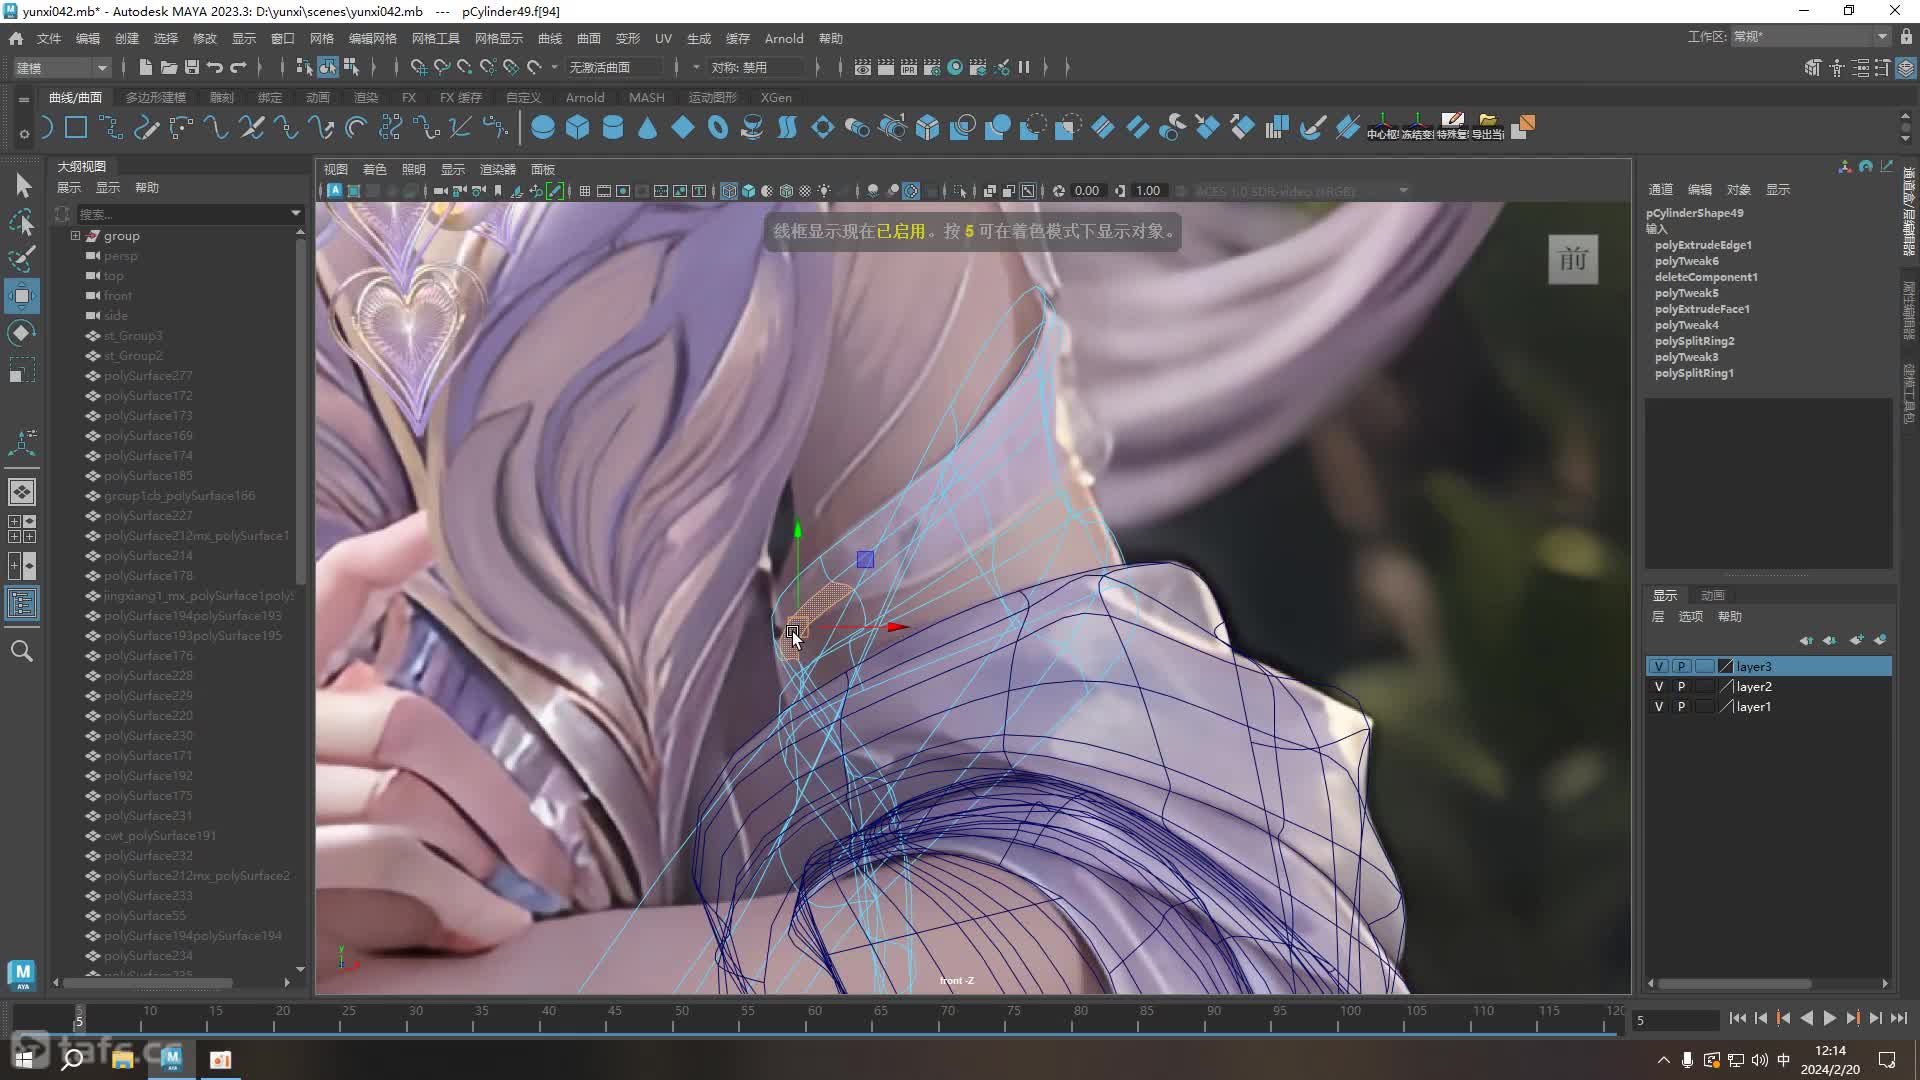The height and width of the screenshot is (1080, 1920).
Task: Click the 前 view cube face
Action: point(1573,260)
